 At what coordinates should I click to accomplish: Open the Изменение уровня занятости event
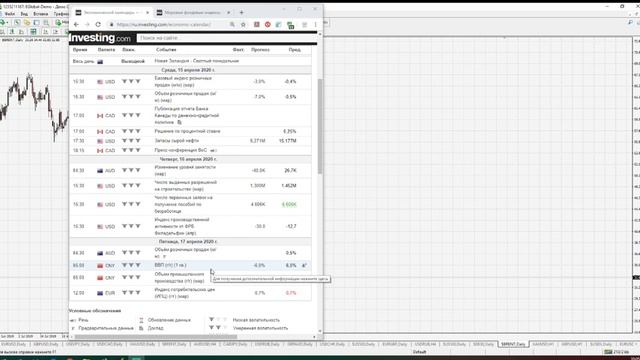pos(185,170)
